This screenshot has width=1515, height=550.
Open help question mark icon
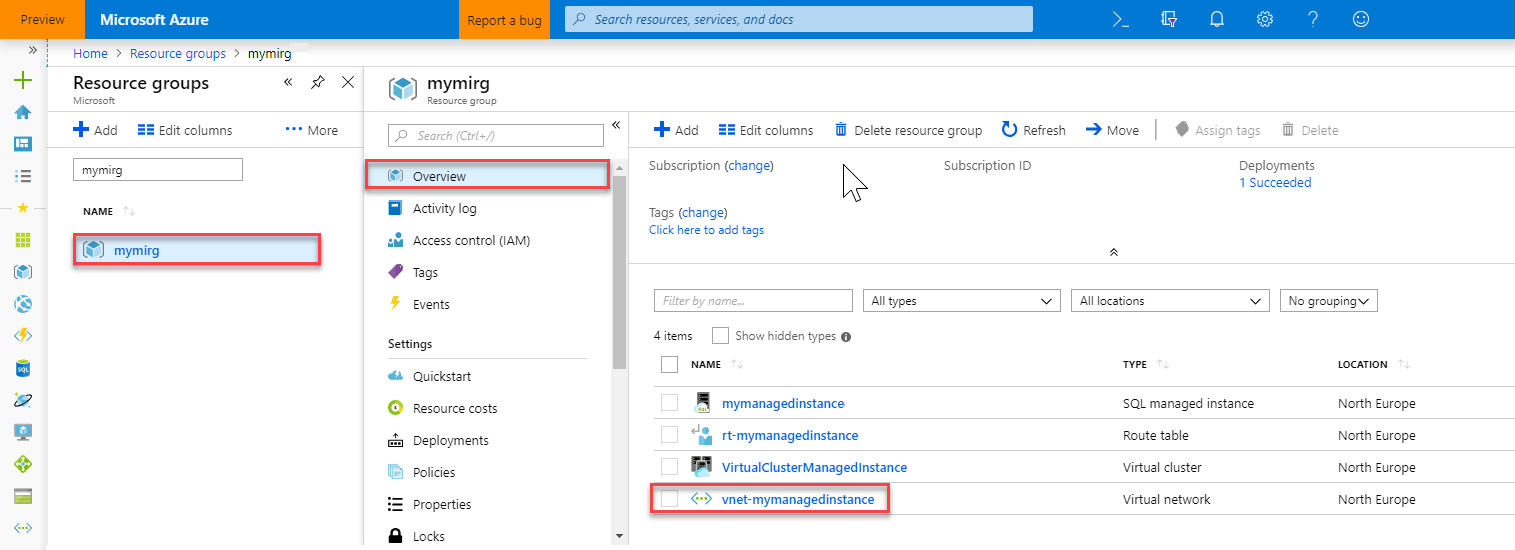(1313, 19)
